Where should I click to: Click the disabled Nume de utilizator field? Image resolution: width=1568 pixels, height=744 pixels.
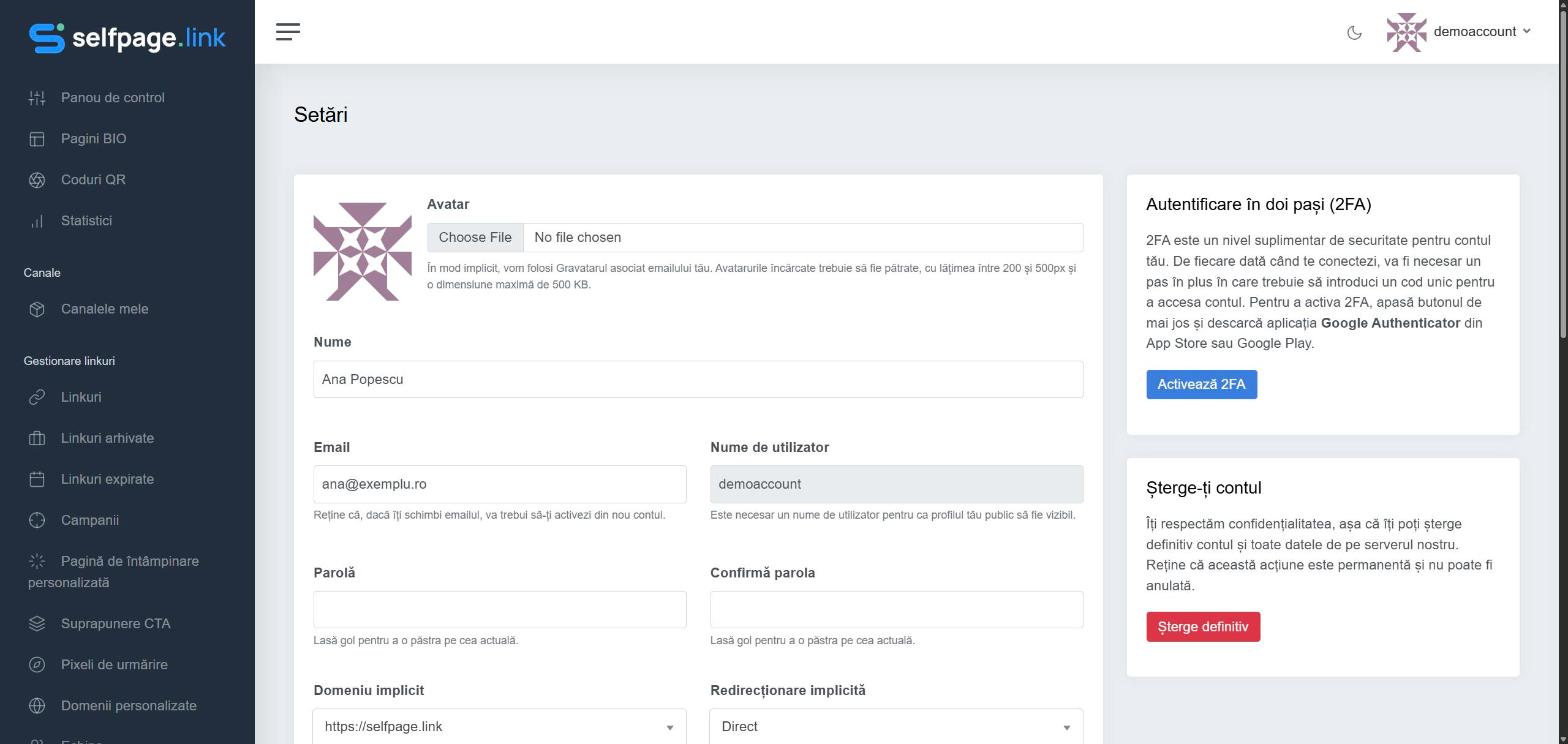[897, 484]
